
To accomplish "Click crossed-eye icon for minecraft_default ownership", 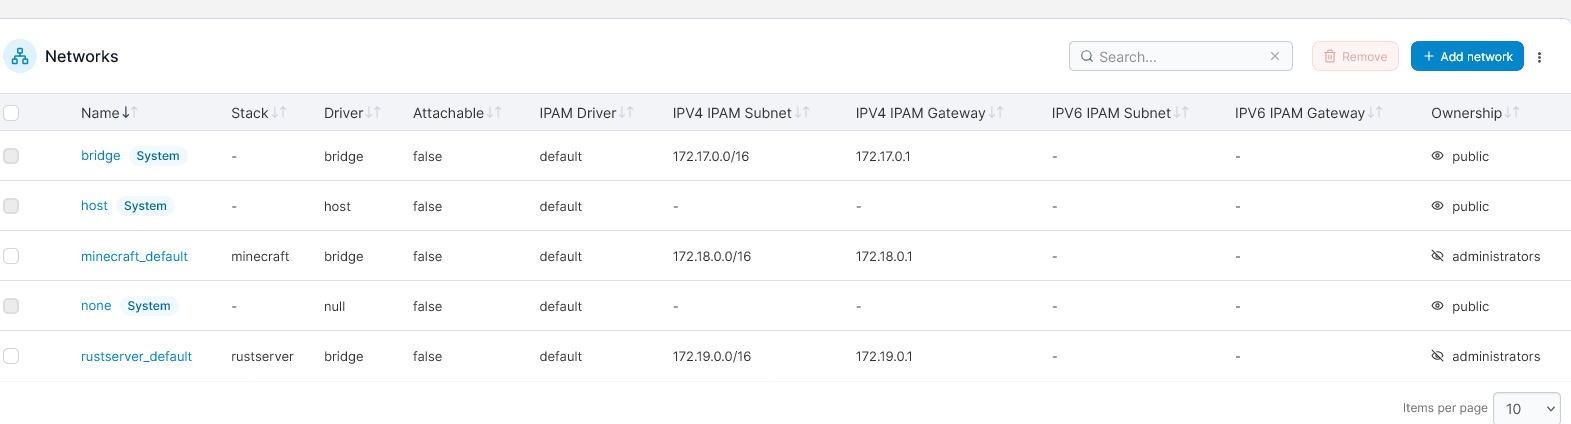I will click(1437, 256).
